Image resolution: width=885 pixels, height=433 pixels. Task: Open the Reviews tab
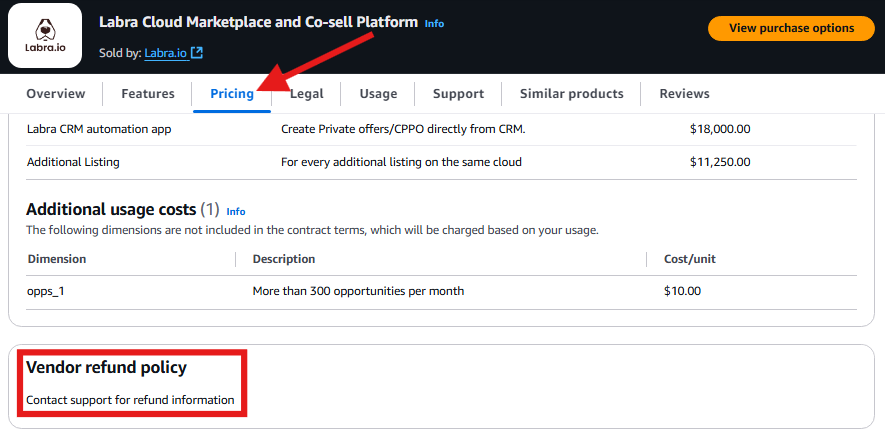[x=685, y=94]
